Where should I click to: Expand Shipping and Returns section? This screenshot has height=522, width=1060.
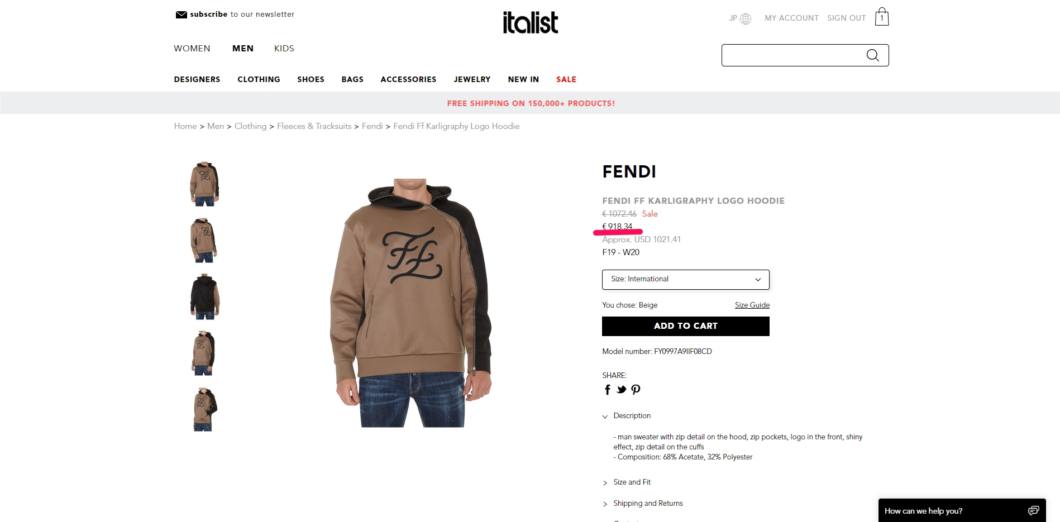[x=642, y=503]
